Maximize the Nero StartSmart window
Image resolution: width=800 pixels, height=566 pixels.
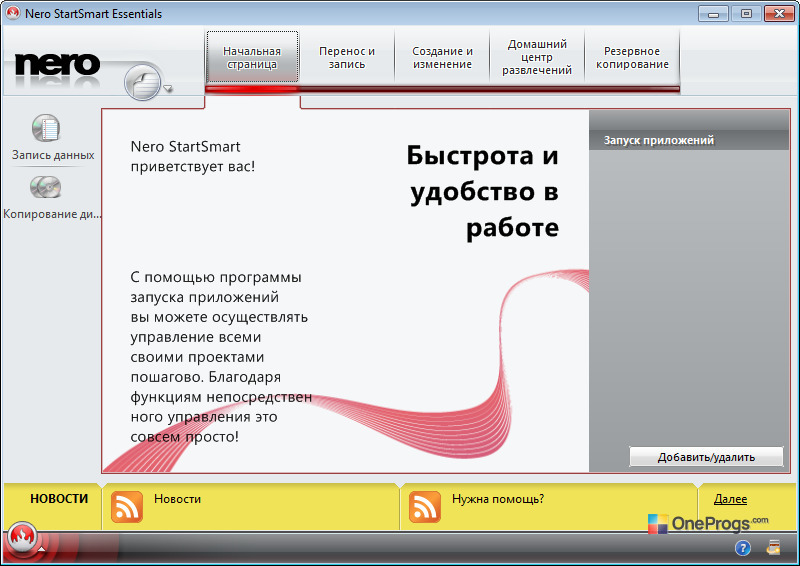[x=746, y=14]
